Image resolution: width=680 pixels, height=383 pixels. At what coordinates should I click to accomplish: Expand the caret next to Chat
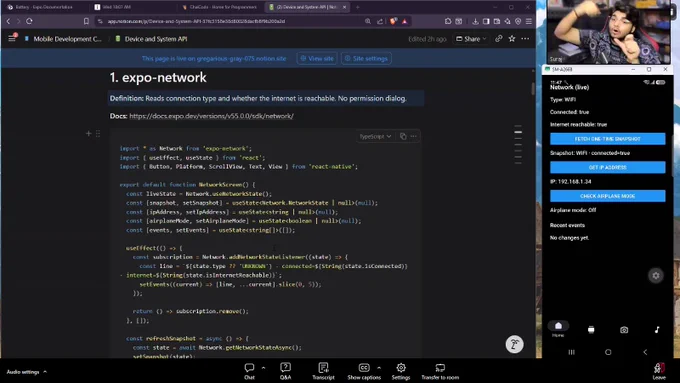[263, 368]
